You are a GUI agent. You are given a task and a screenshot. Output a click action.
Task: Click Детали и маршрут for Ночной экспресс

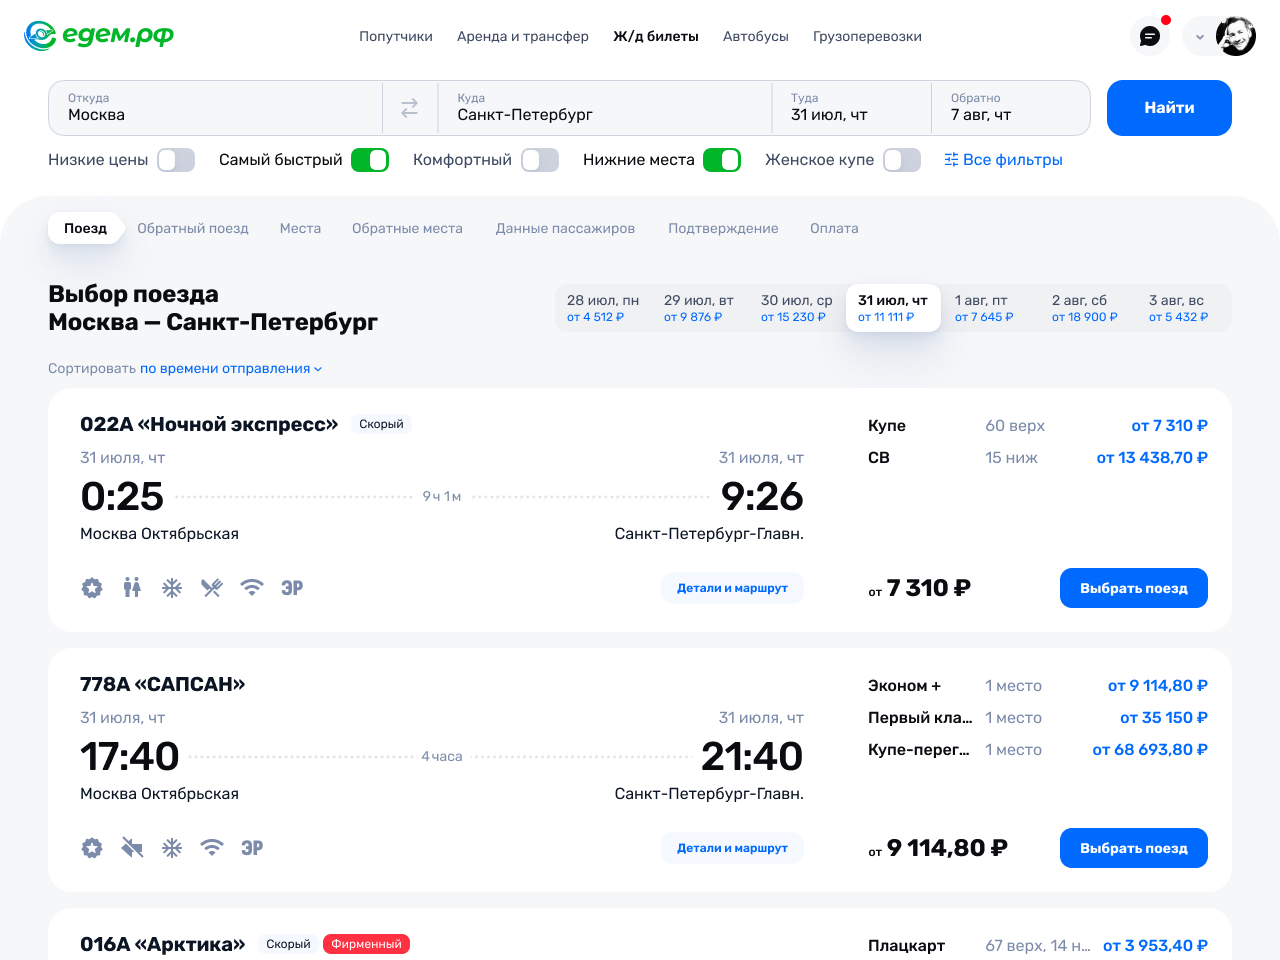(x=732, y=588)
